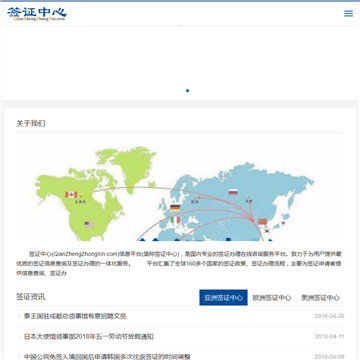
Task: Switch to the 美洲签证中心 tab
Action: [x=320, y=297]
